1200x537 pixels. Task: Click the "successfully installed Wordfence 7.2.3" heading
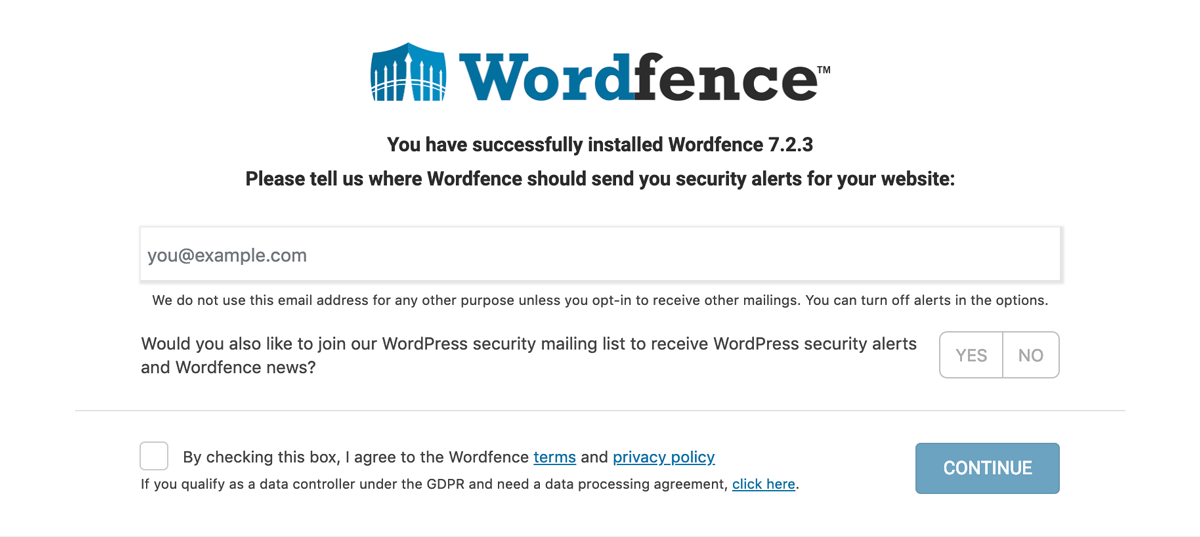tap(600, 145)
